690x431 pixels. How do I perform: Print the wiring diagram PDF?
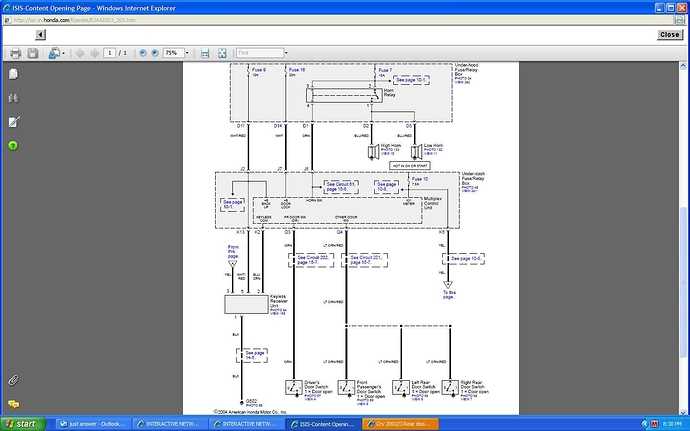click(15, 53)
